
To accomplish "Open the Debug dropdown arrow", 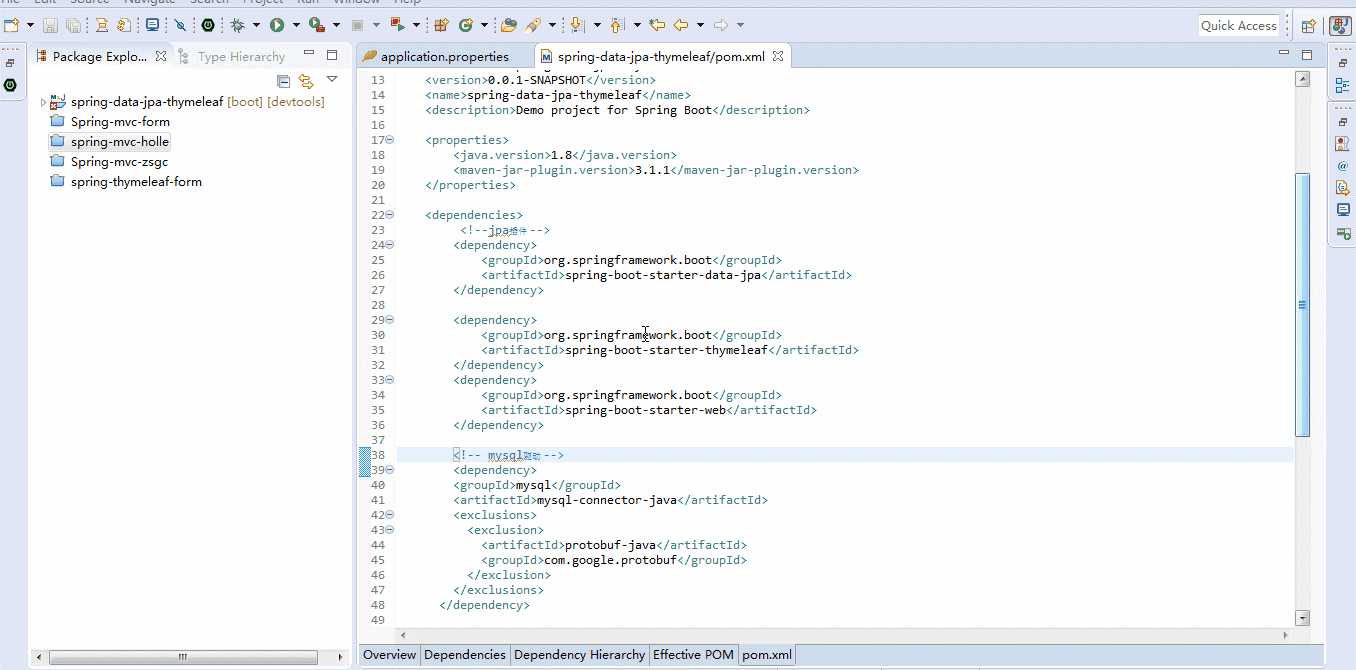I will 256,25.
